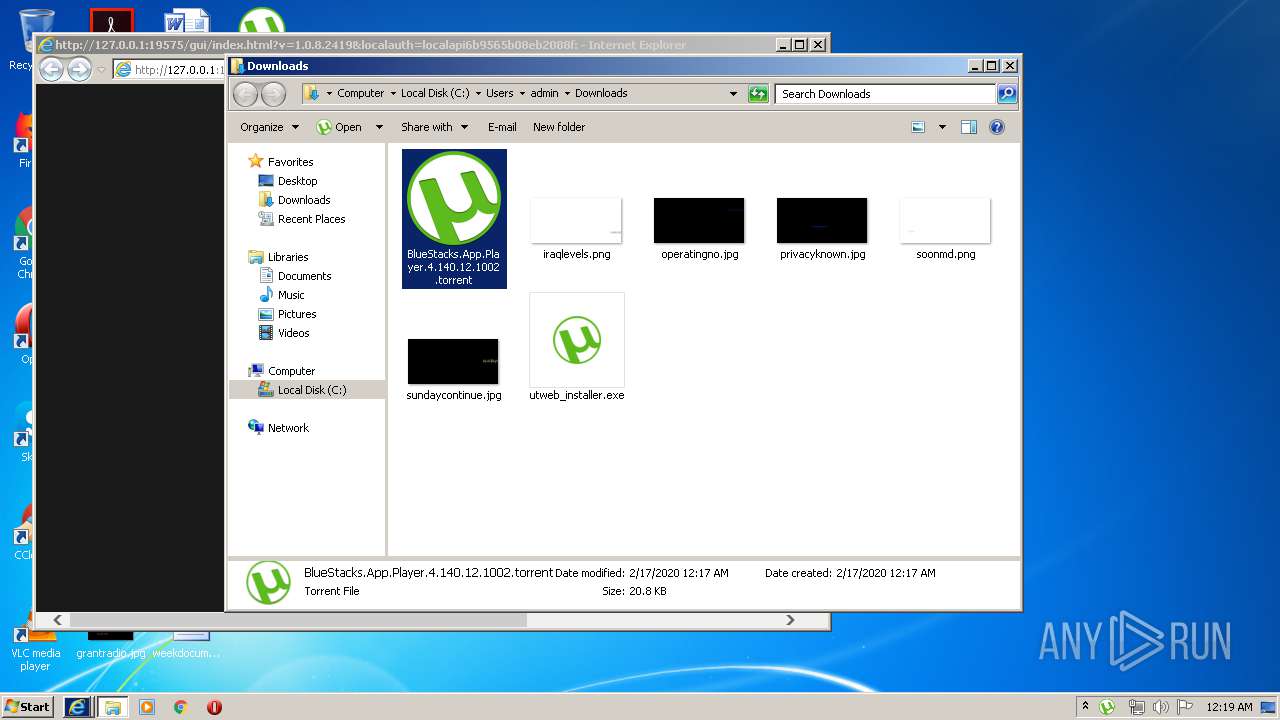The image size is (1280, 720).
Task: Open the Start menu
Action: pos(28,706)
